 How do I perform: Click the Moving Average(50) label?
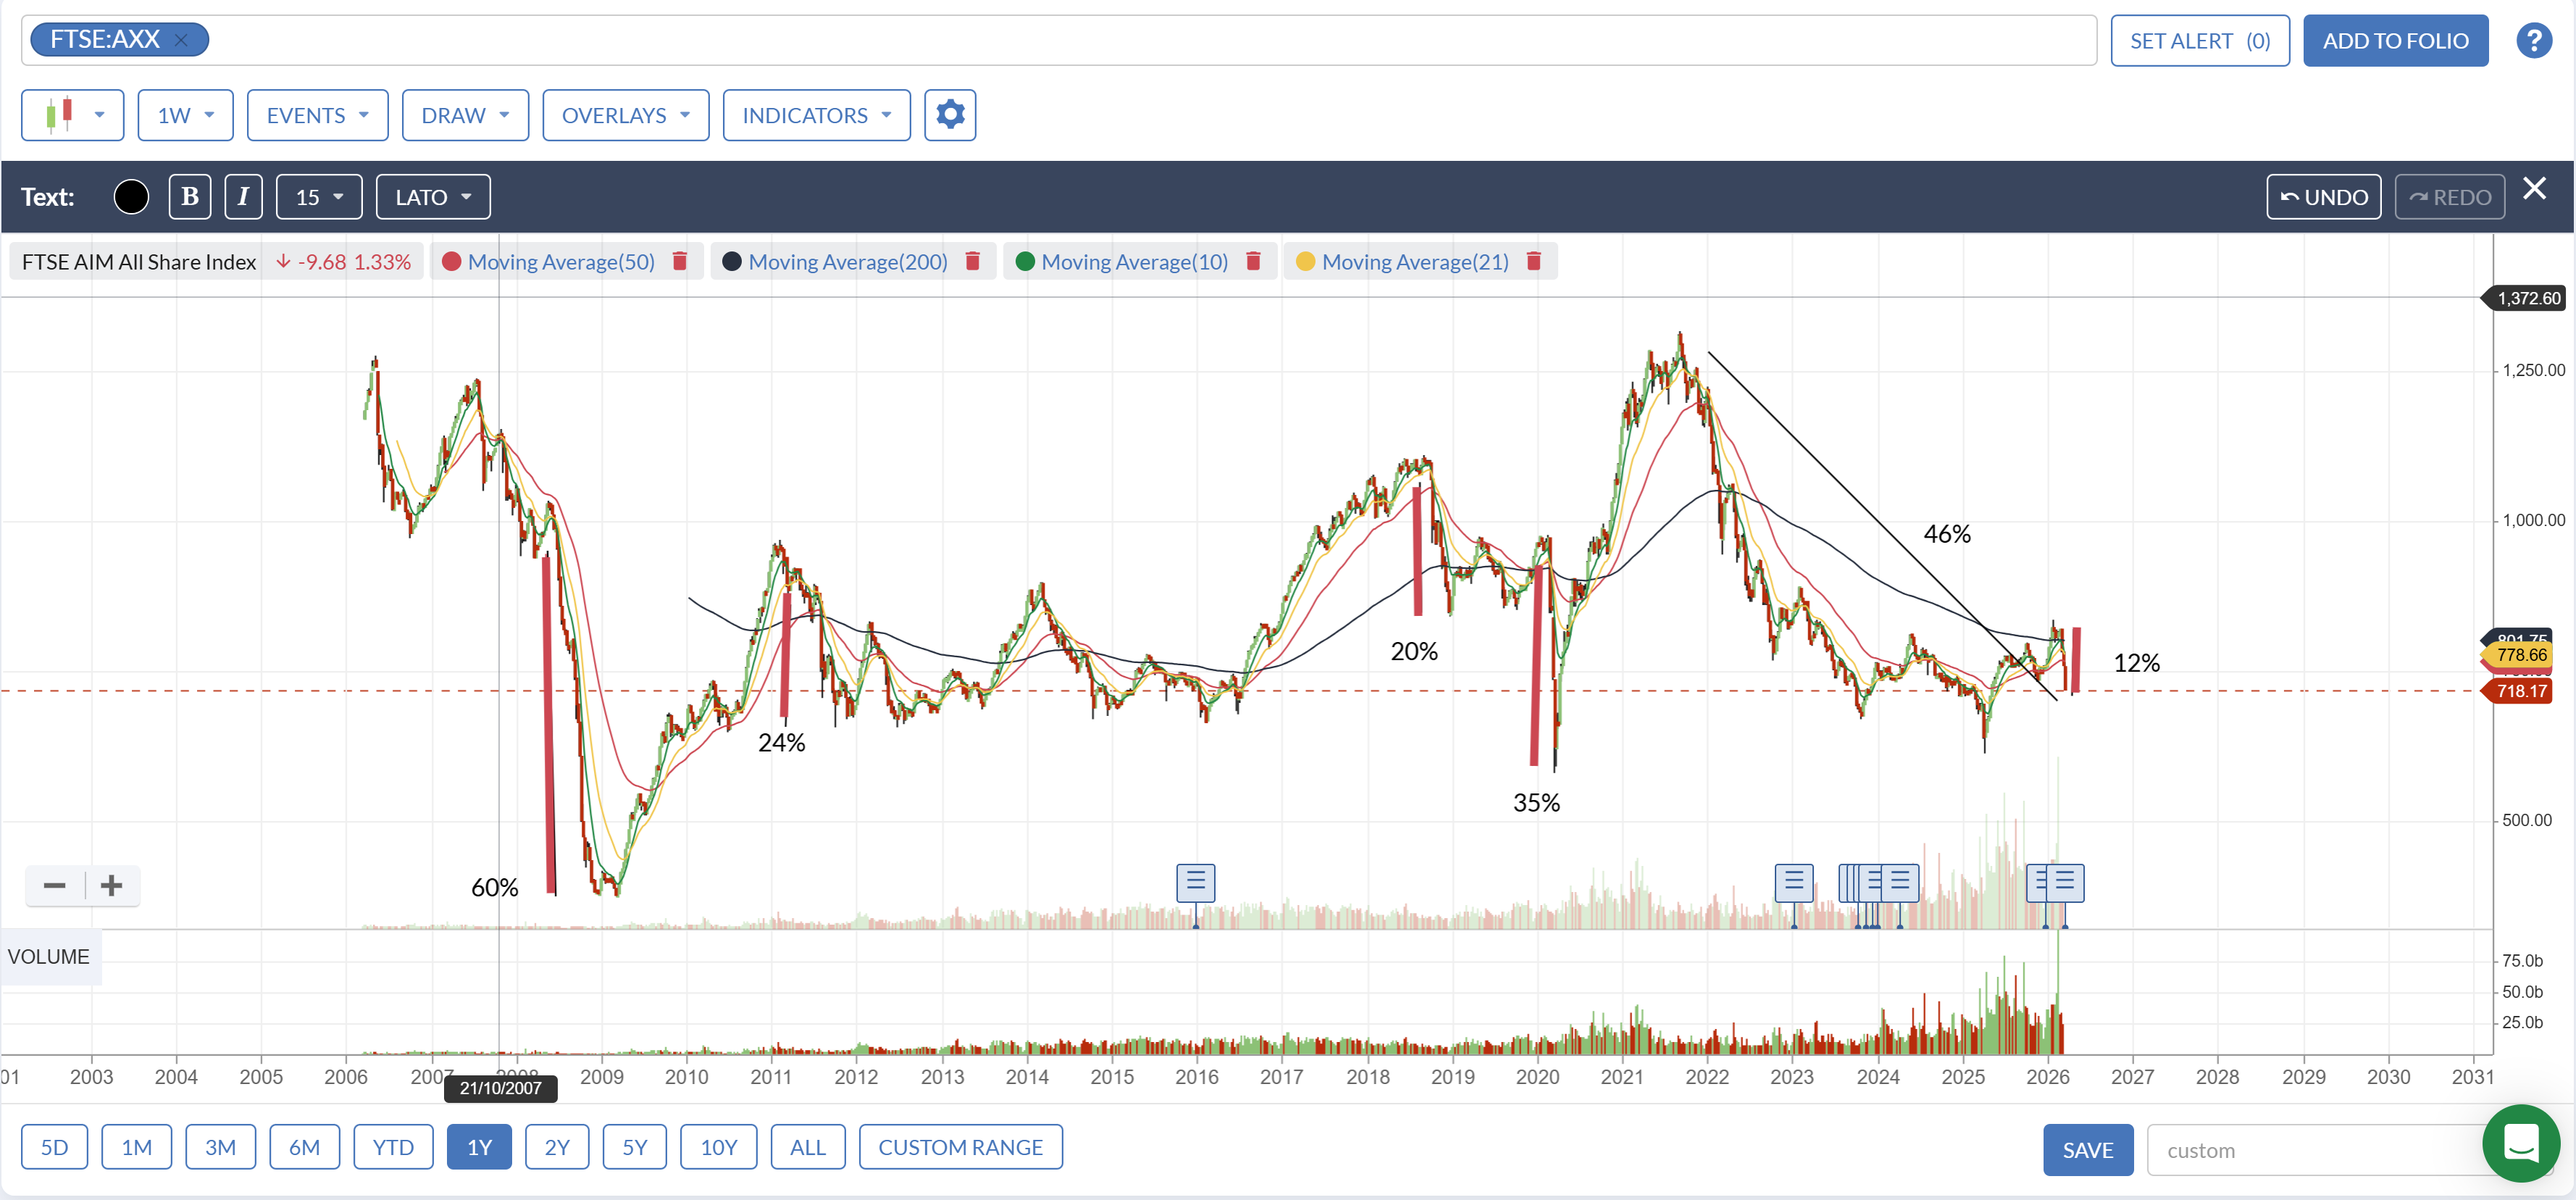pos(560,262)
